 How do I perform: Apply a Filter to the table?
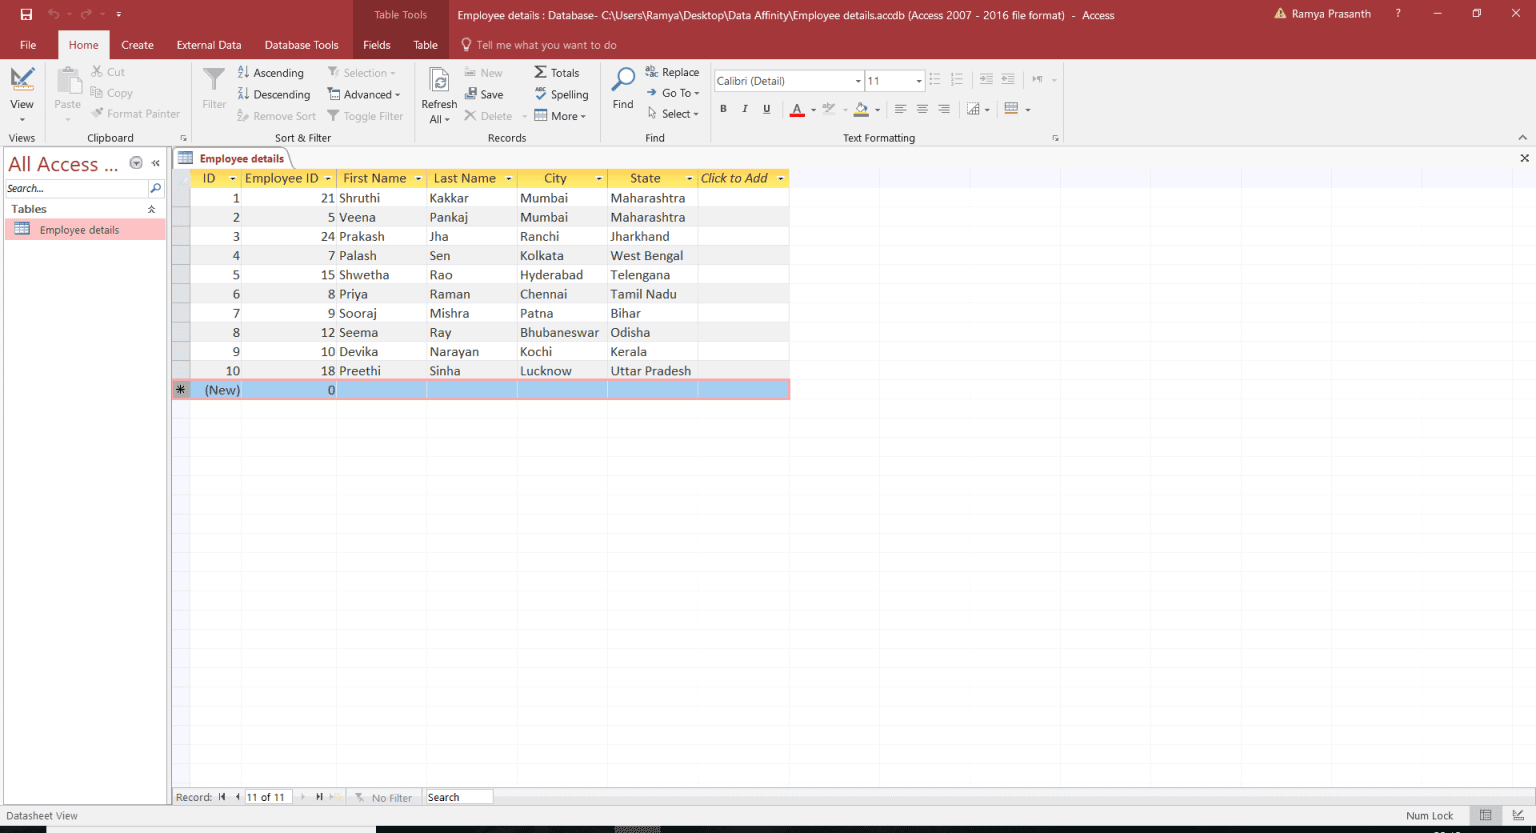click(213, 90)
